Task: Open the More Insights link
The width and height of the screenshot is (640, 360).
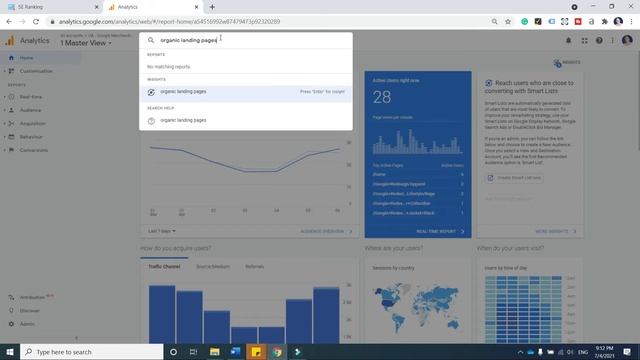Action: click(556, 231)
